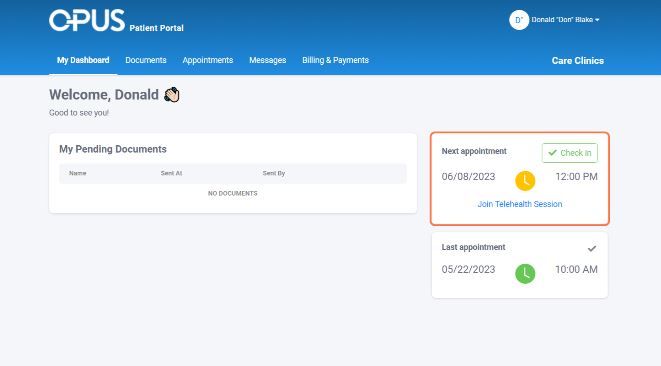
Task: Click the Good to see you! text
Action: pyautogui.click(x=79, y=113)
